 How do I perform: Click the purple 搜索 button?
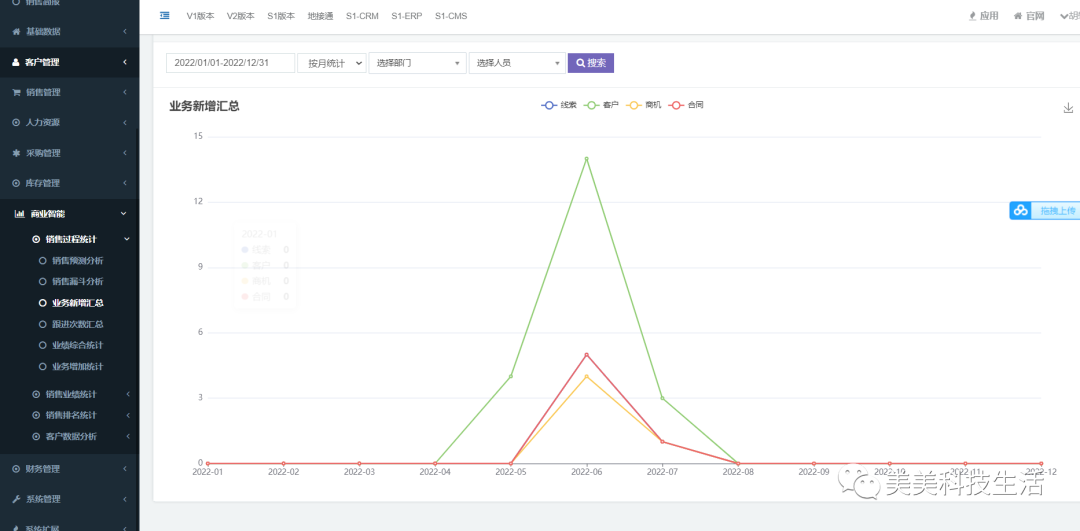(590, 63)
